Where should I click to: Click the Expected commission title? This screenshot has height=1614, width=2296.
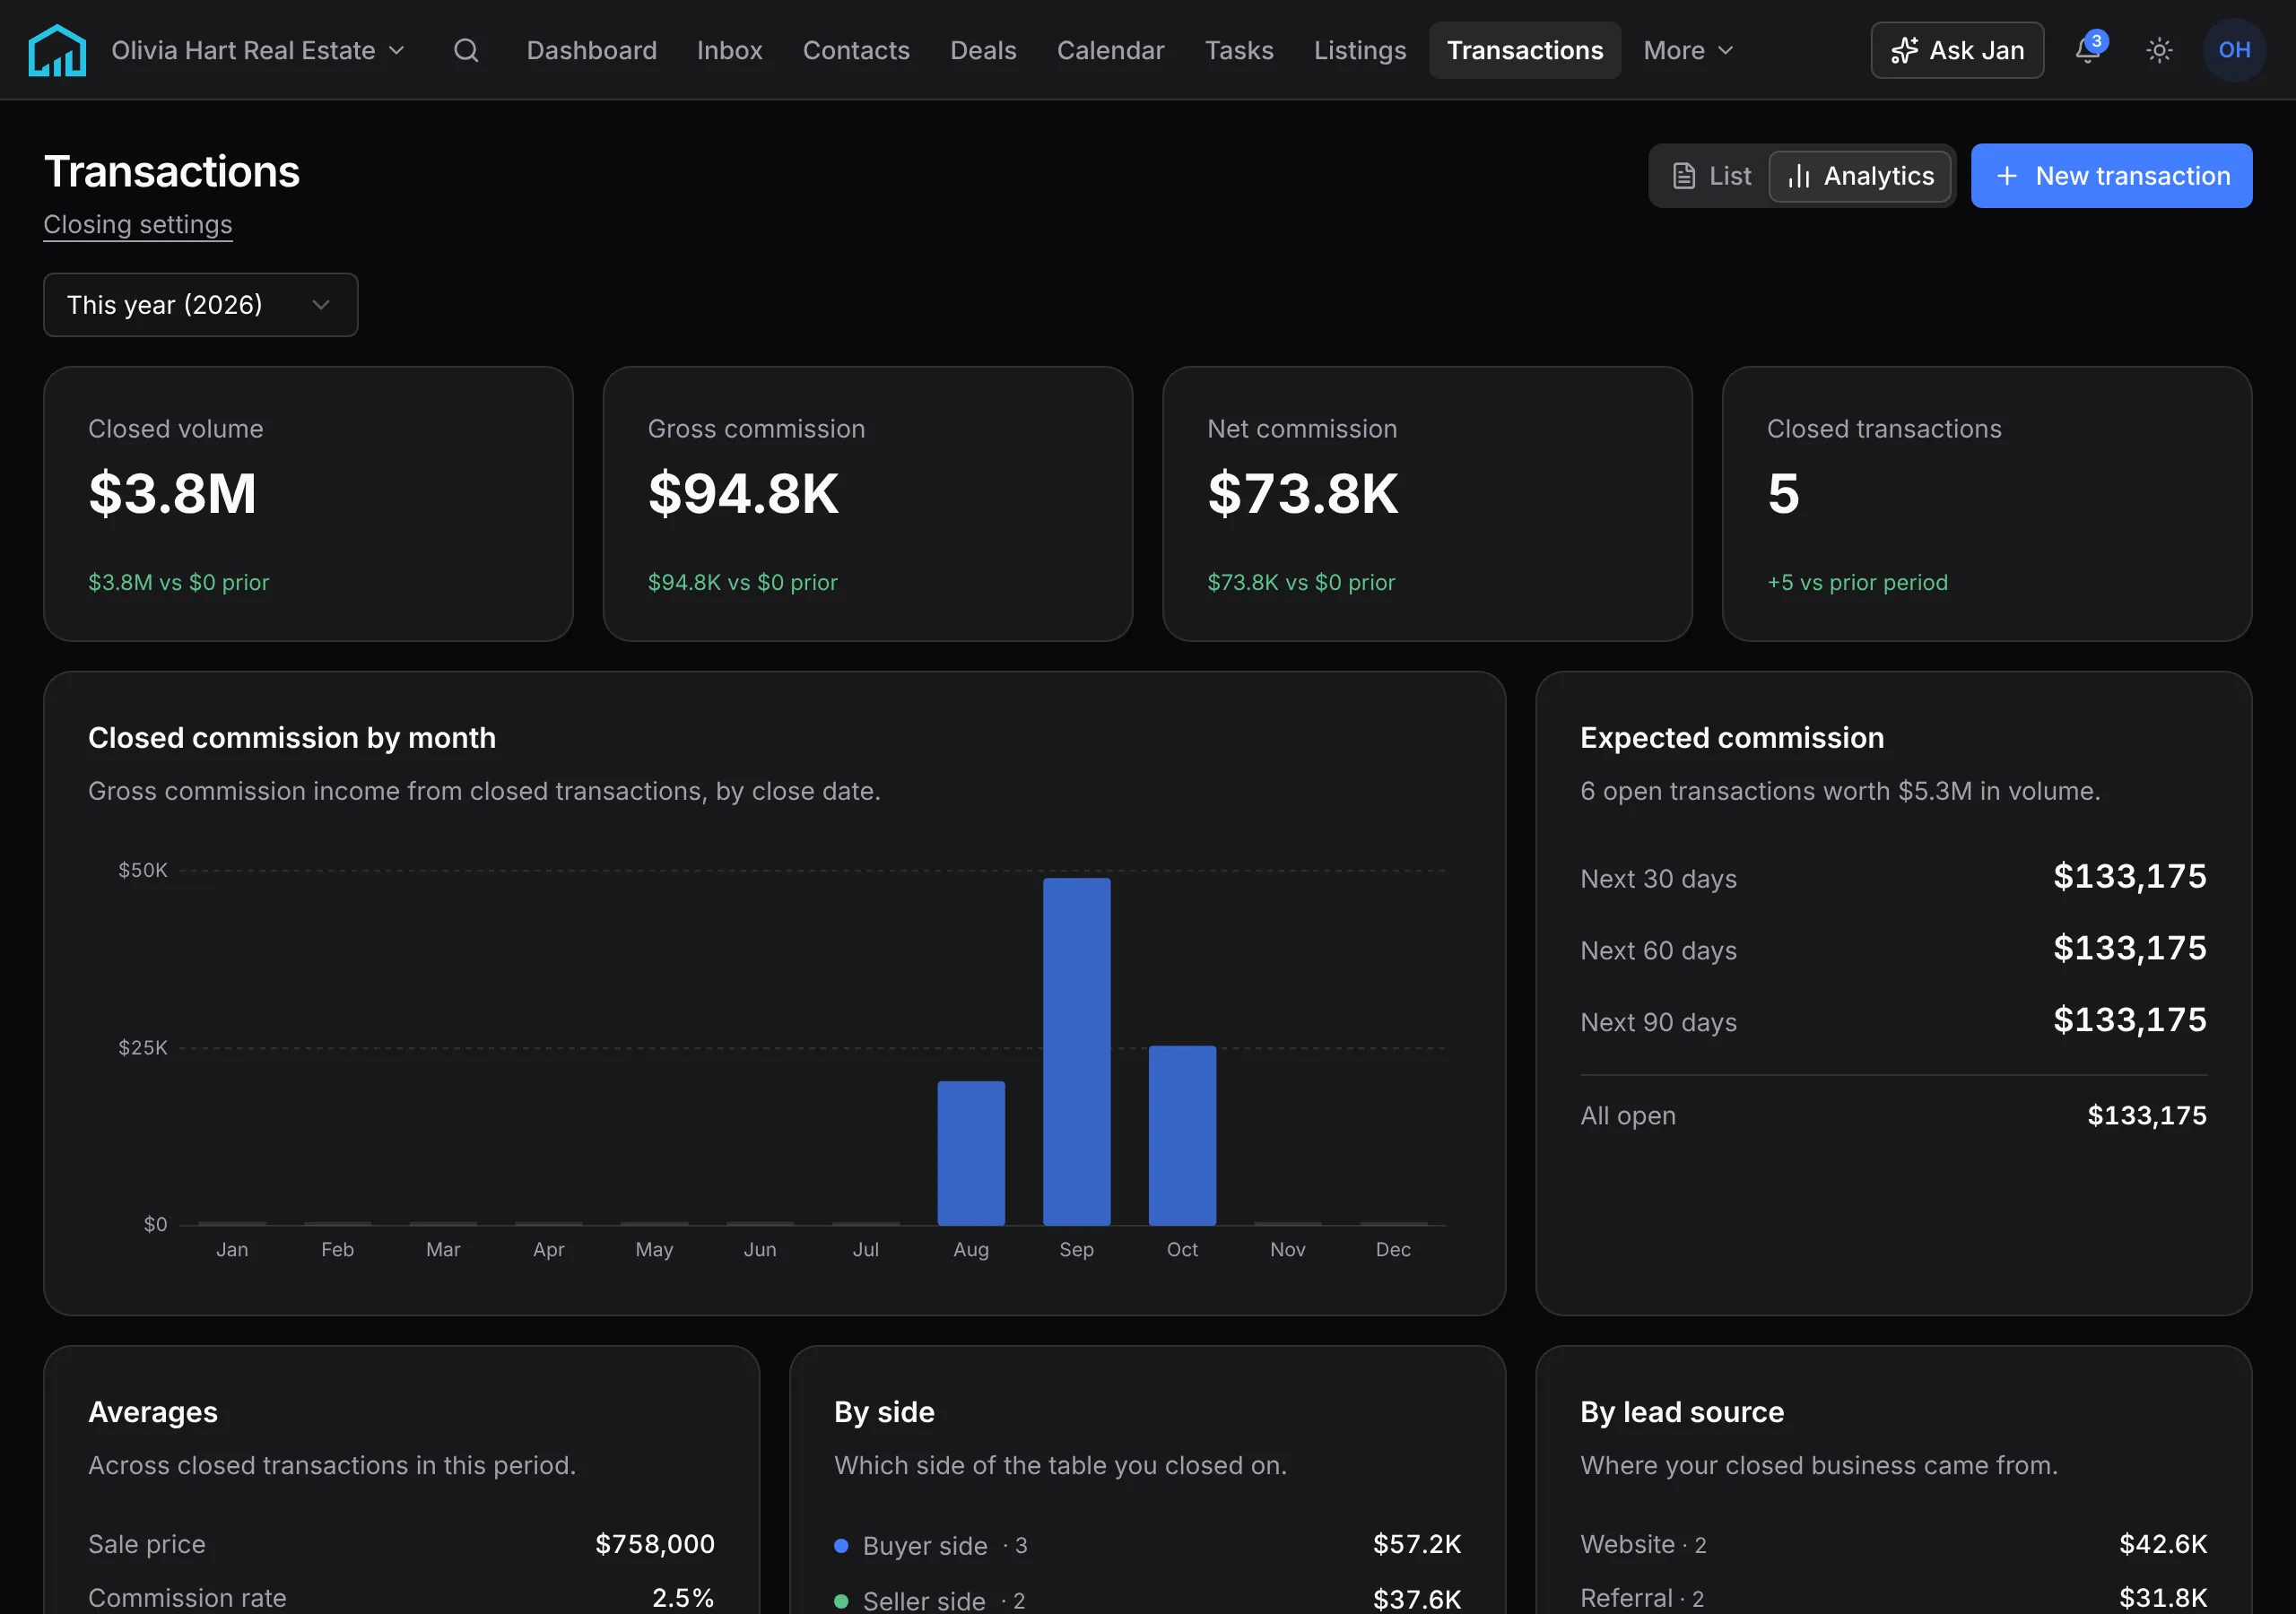click(x=1732, y=738)
